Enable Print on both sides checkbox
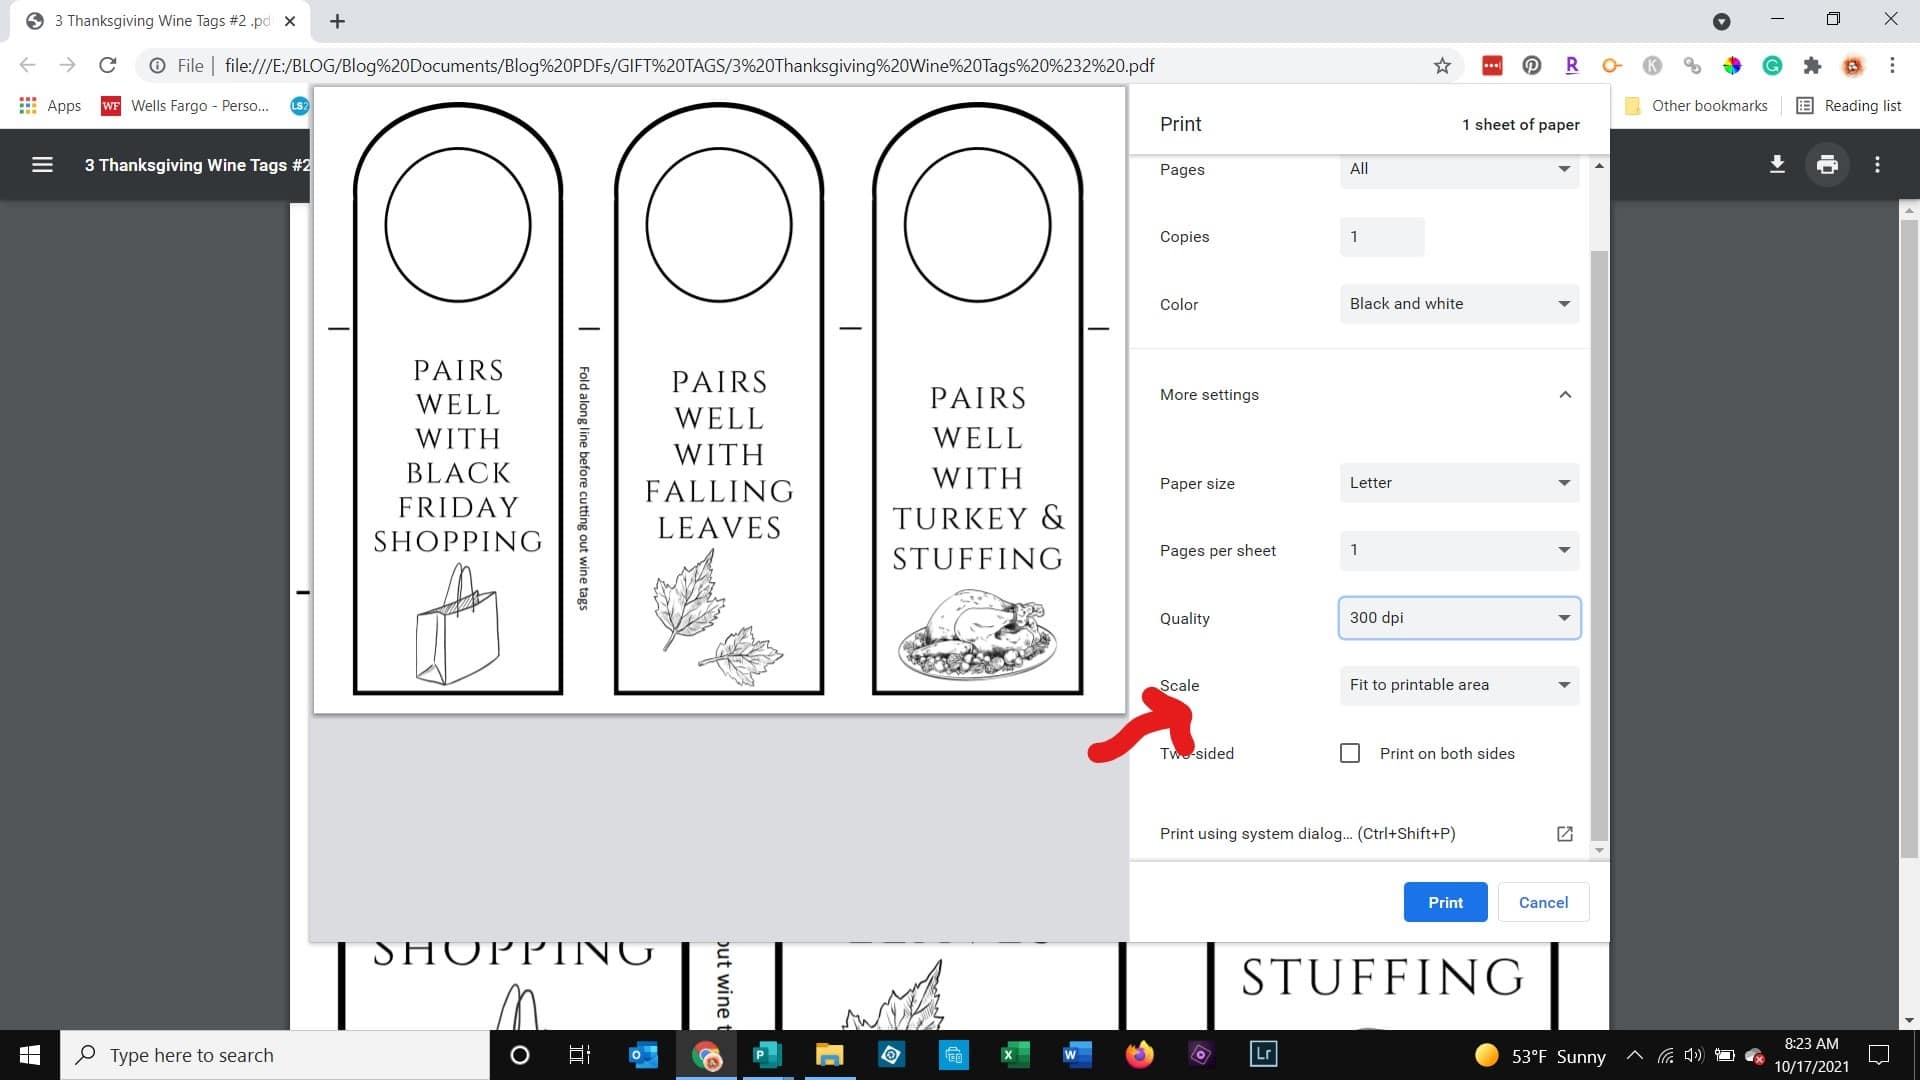Image resolution: width=1920 pixels, height=1080 pixels. [1350, 753]
